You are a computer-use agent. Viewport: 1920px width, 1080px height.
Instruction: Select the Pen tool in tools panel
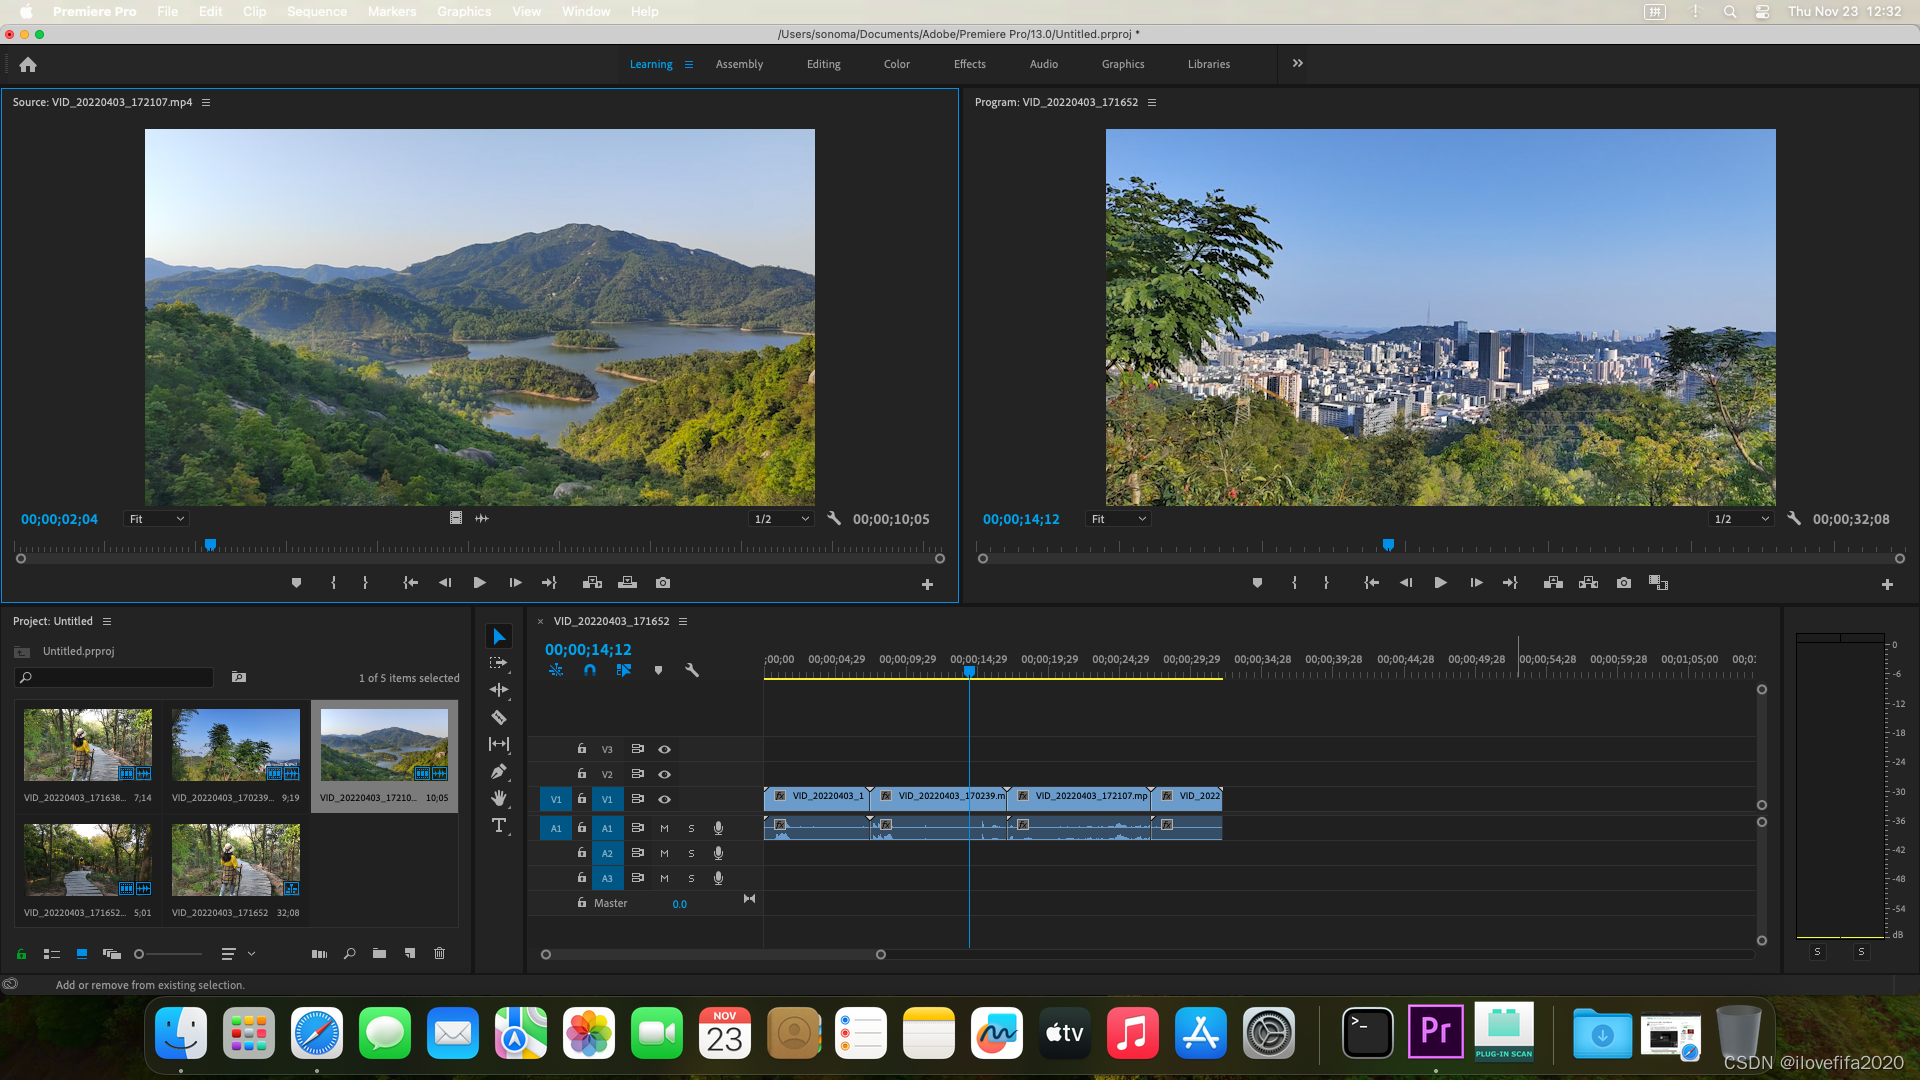click(499, 771)
